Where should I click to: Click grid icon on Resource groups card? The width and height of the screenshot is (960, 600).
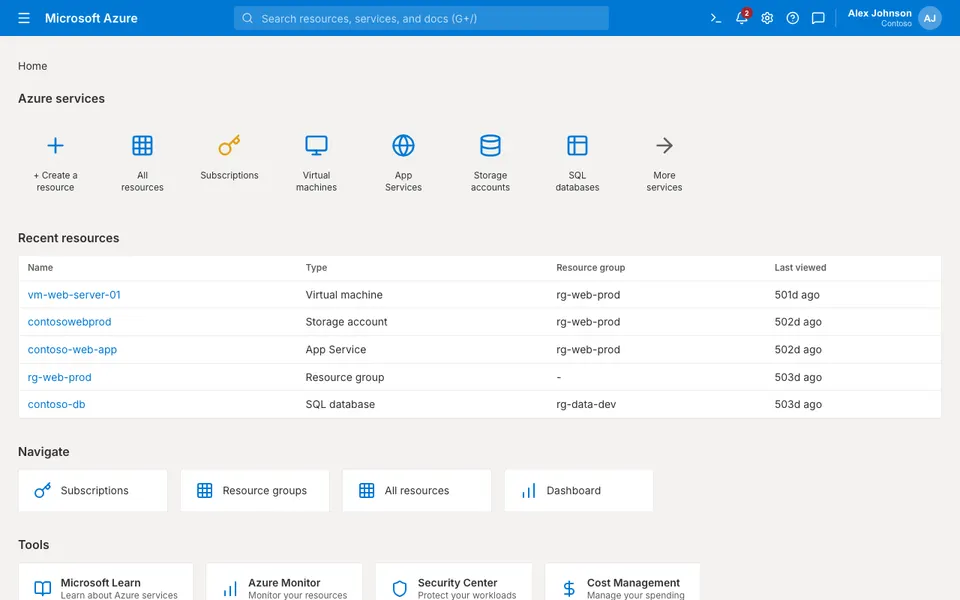(204, 490)
